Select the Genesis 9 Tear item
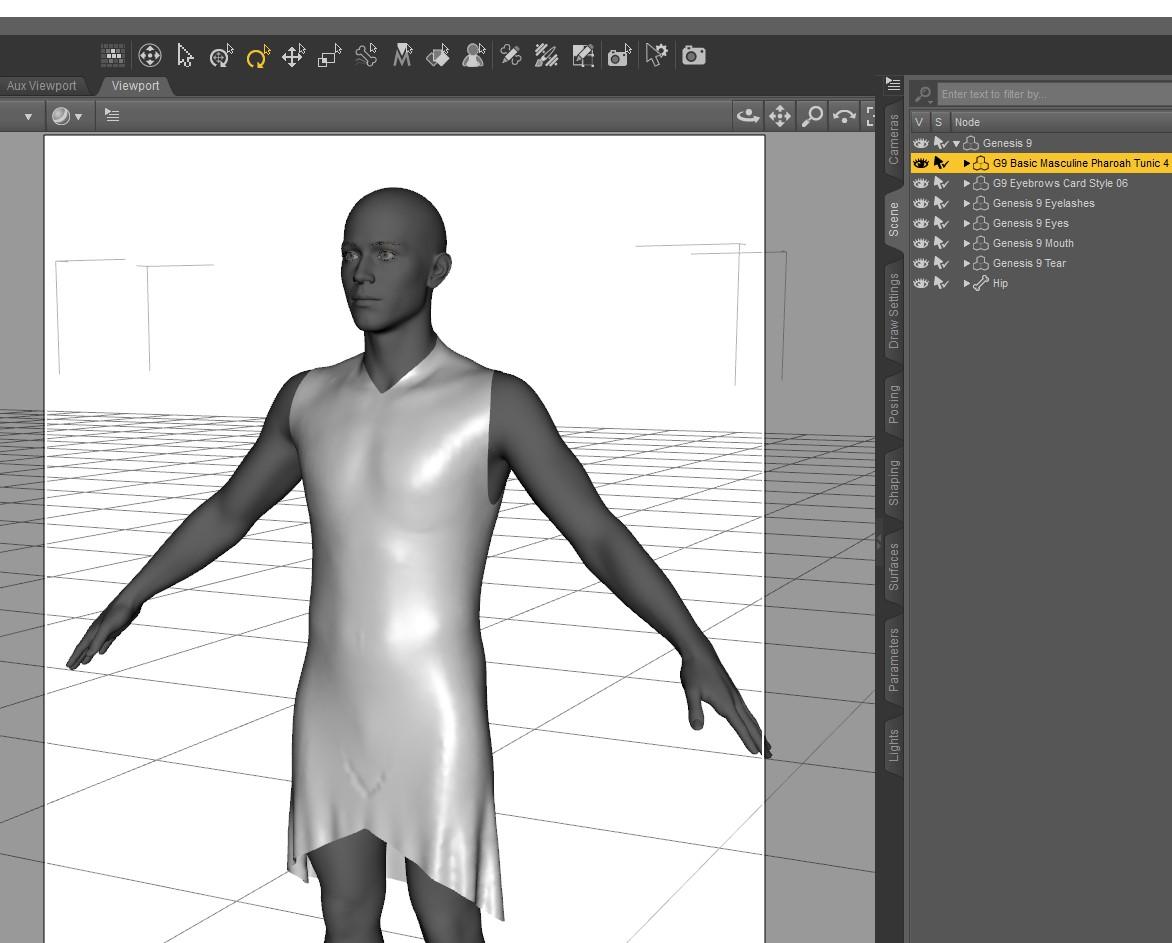 coord(1029,263)
